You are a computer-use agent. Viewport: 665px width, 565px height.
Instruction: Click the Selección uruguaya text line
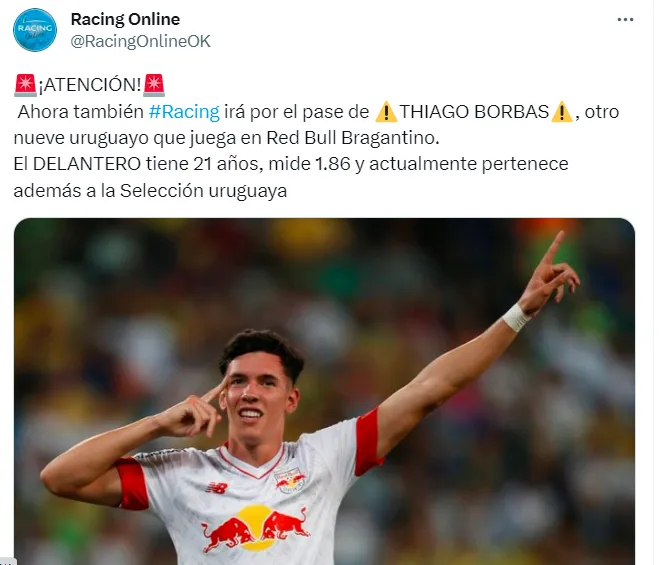[150, 191]
